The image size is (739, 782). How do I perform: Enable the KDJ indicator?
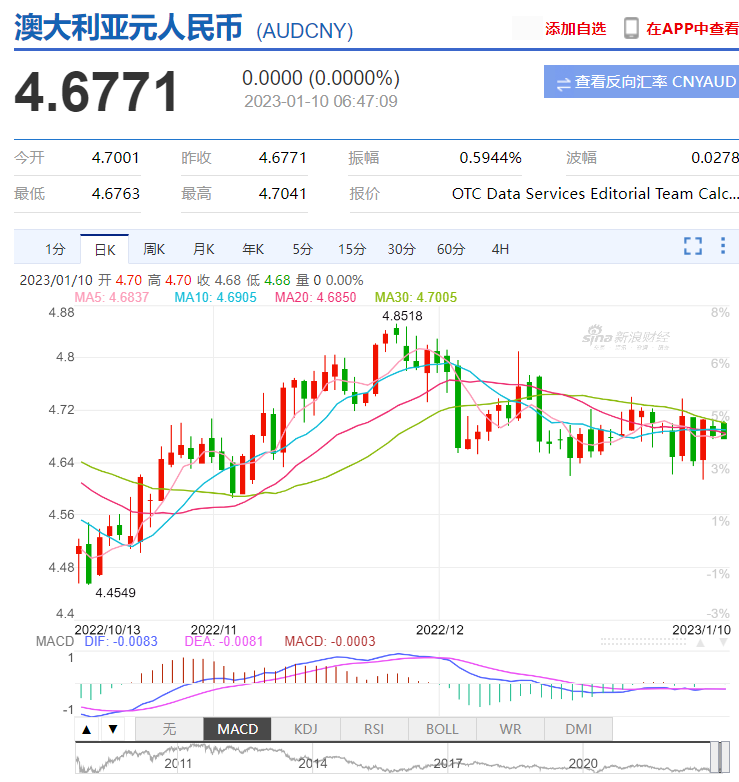(x=306, y=730)
